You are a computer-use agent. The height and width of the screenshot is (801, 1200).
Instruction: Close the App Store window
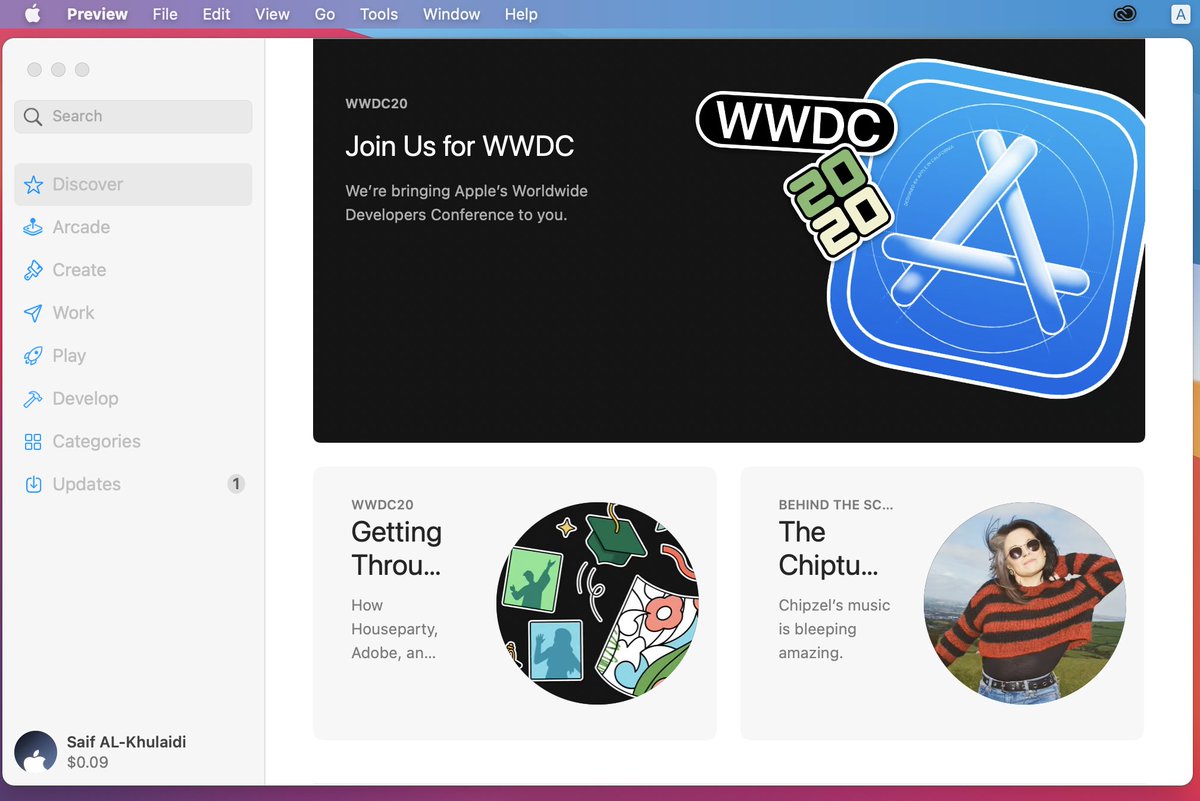35,70
